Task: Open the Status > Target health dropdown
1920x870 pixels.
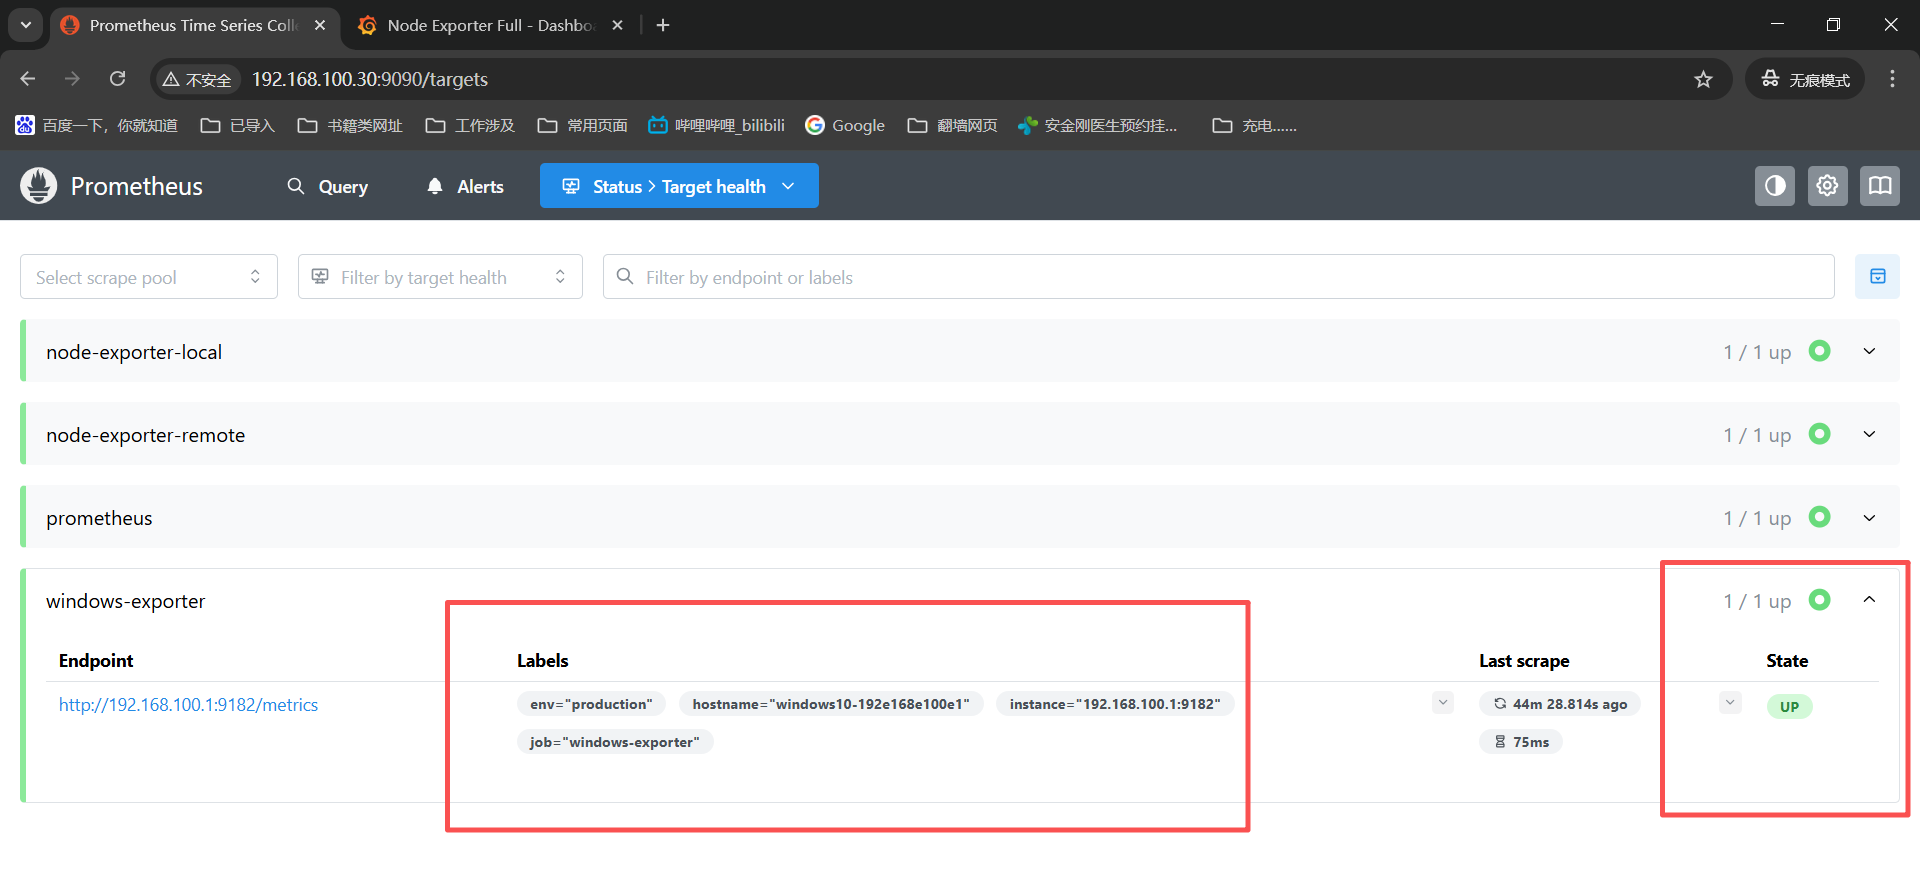Action: tap(679, 186)
